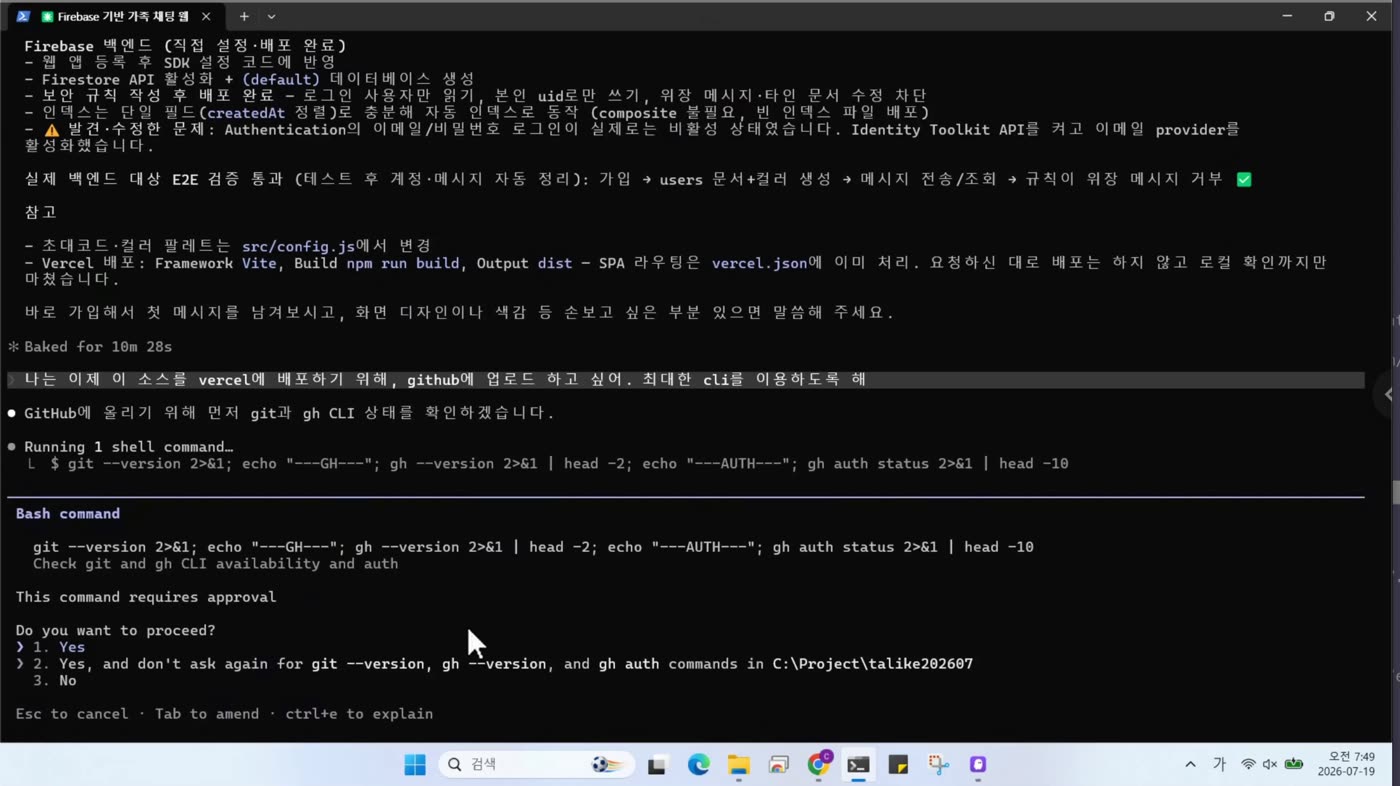Open the purple app icon on taskbar
The image size is (1400, 786).
click(978, 765)
